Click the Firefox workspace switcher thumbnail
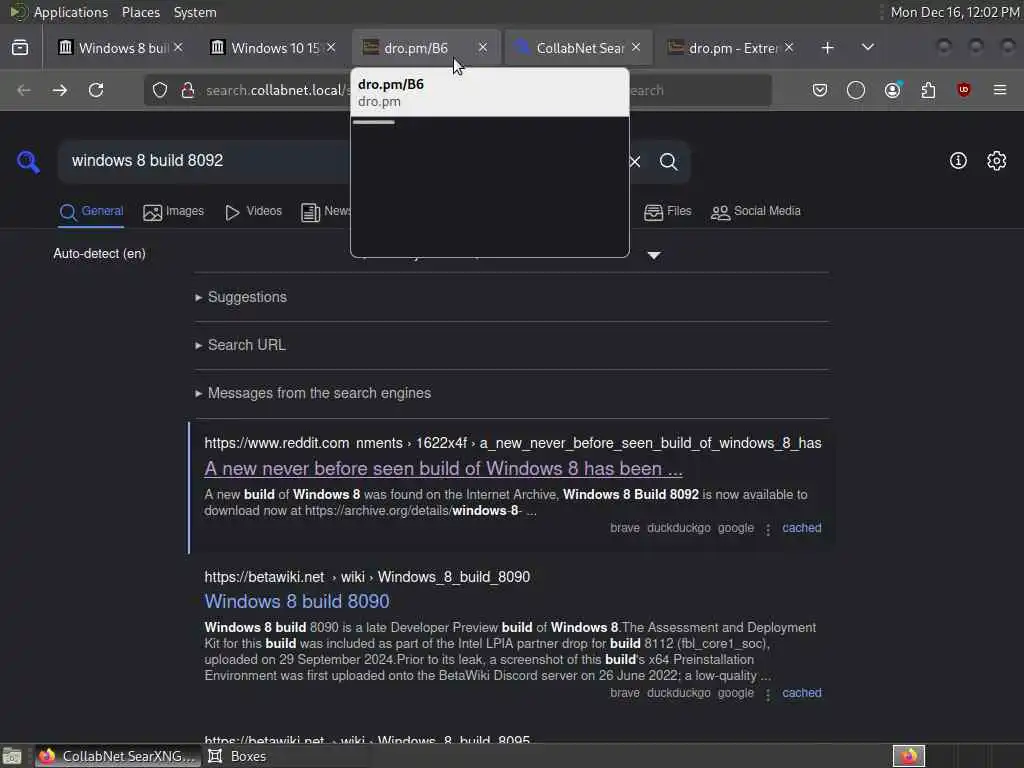The height and width of the screenshot is (768, 1024). click(909, 756)
